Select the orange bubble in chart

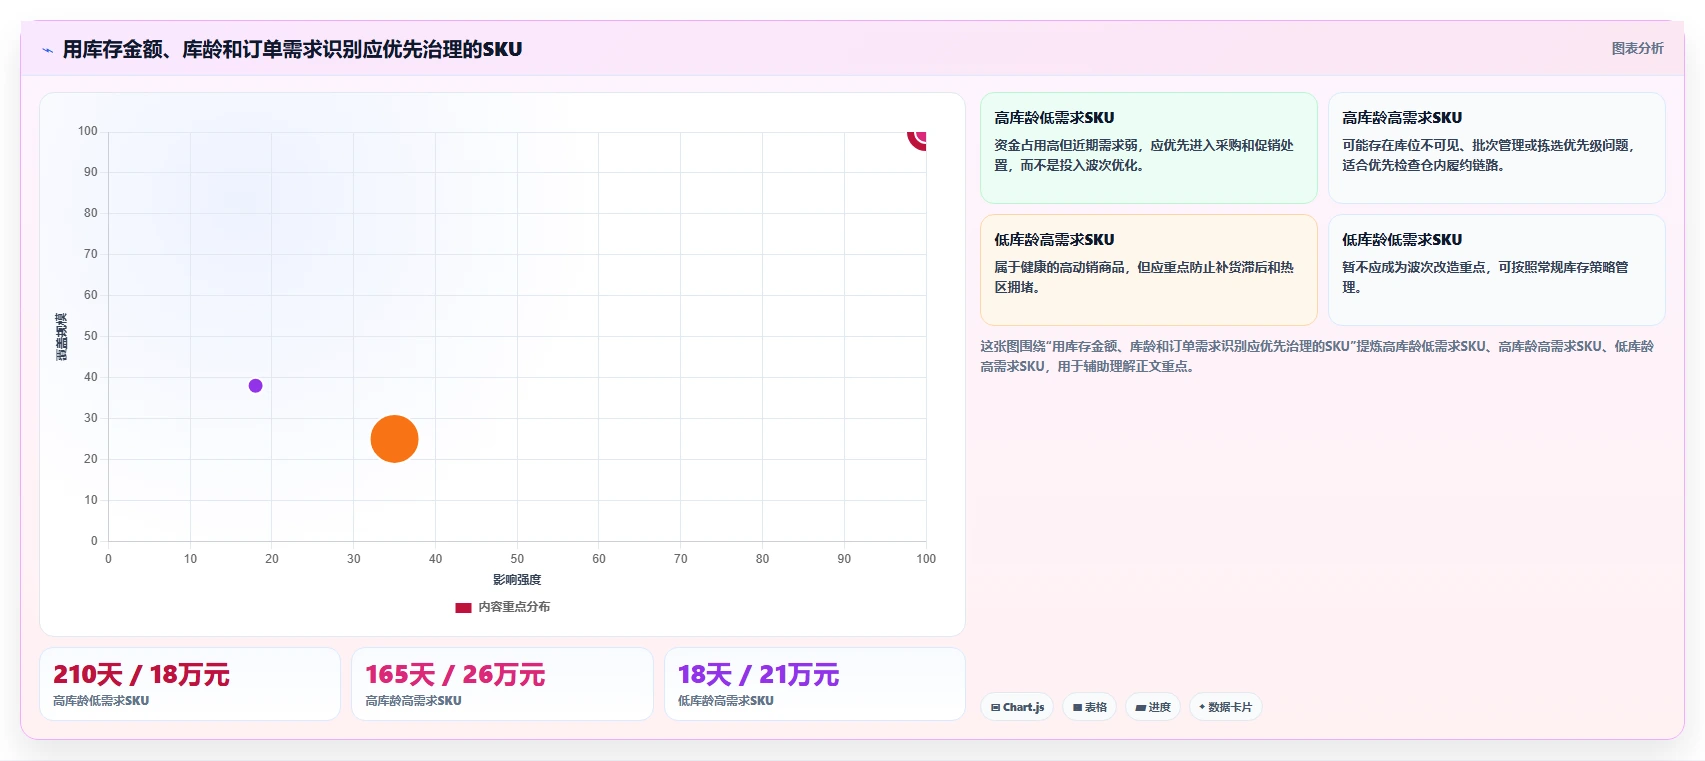[394, 439]
